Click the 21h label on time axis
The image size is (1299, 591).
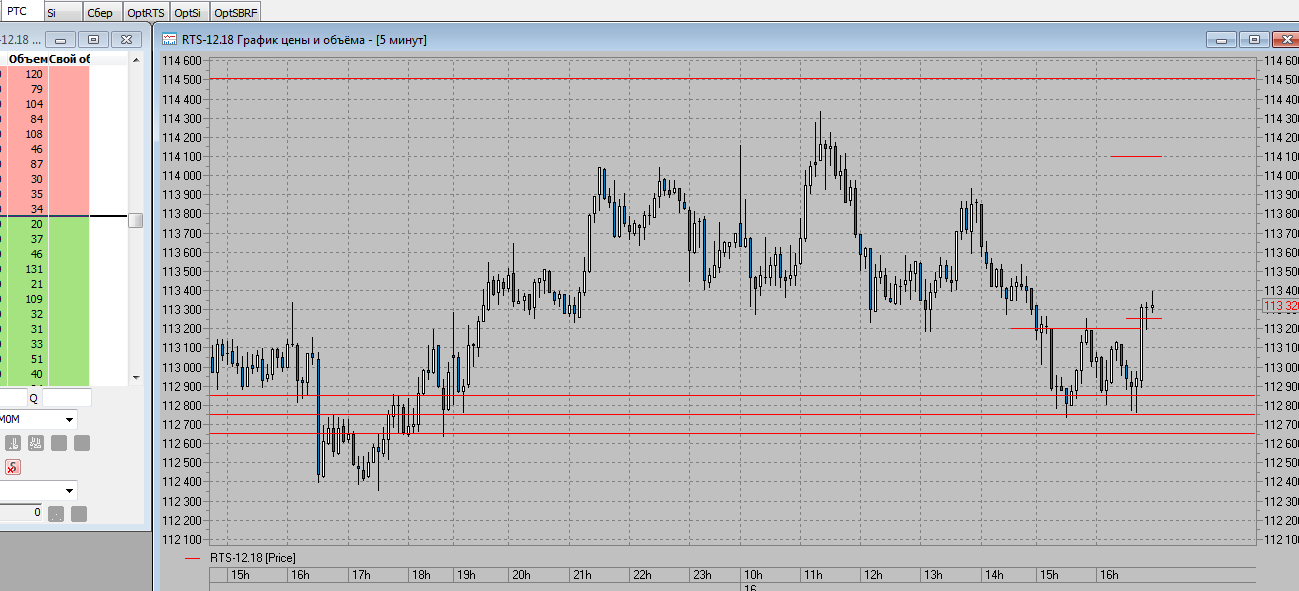(x=582, y=575)
